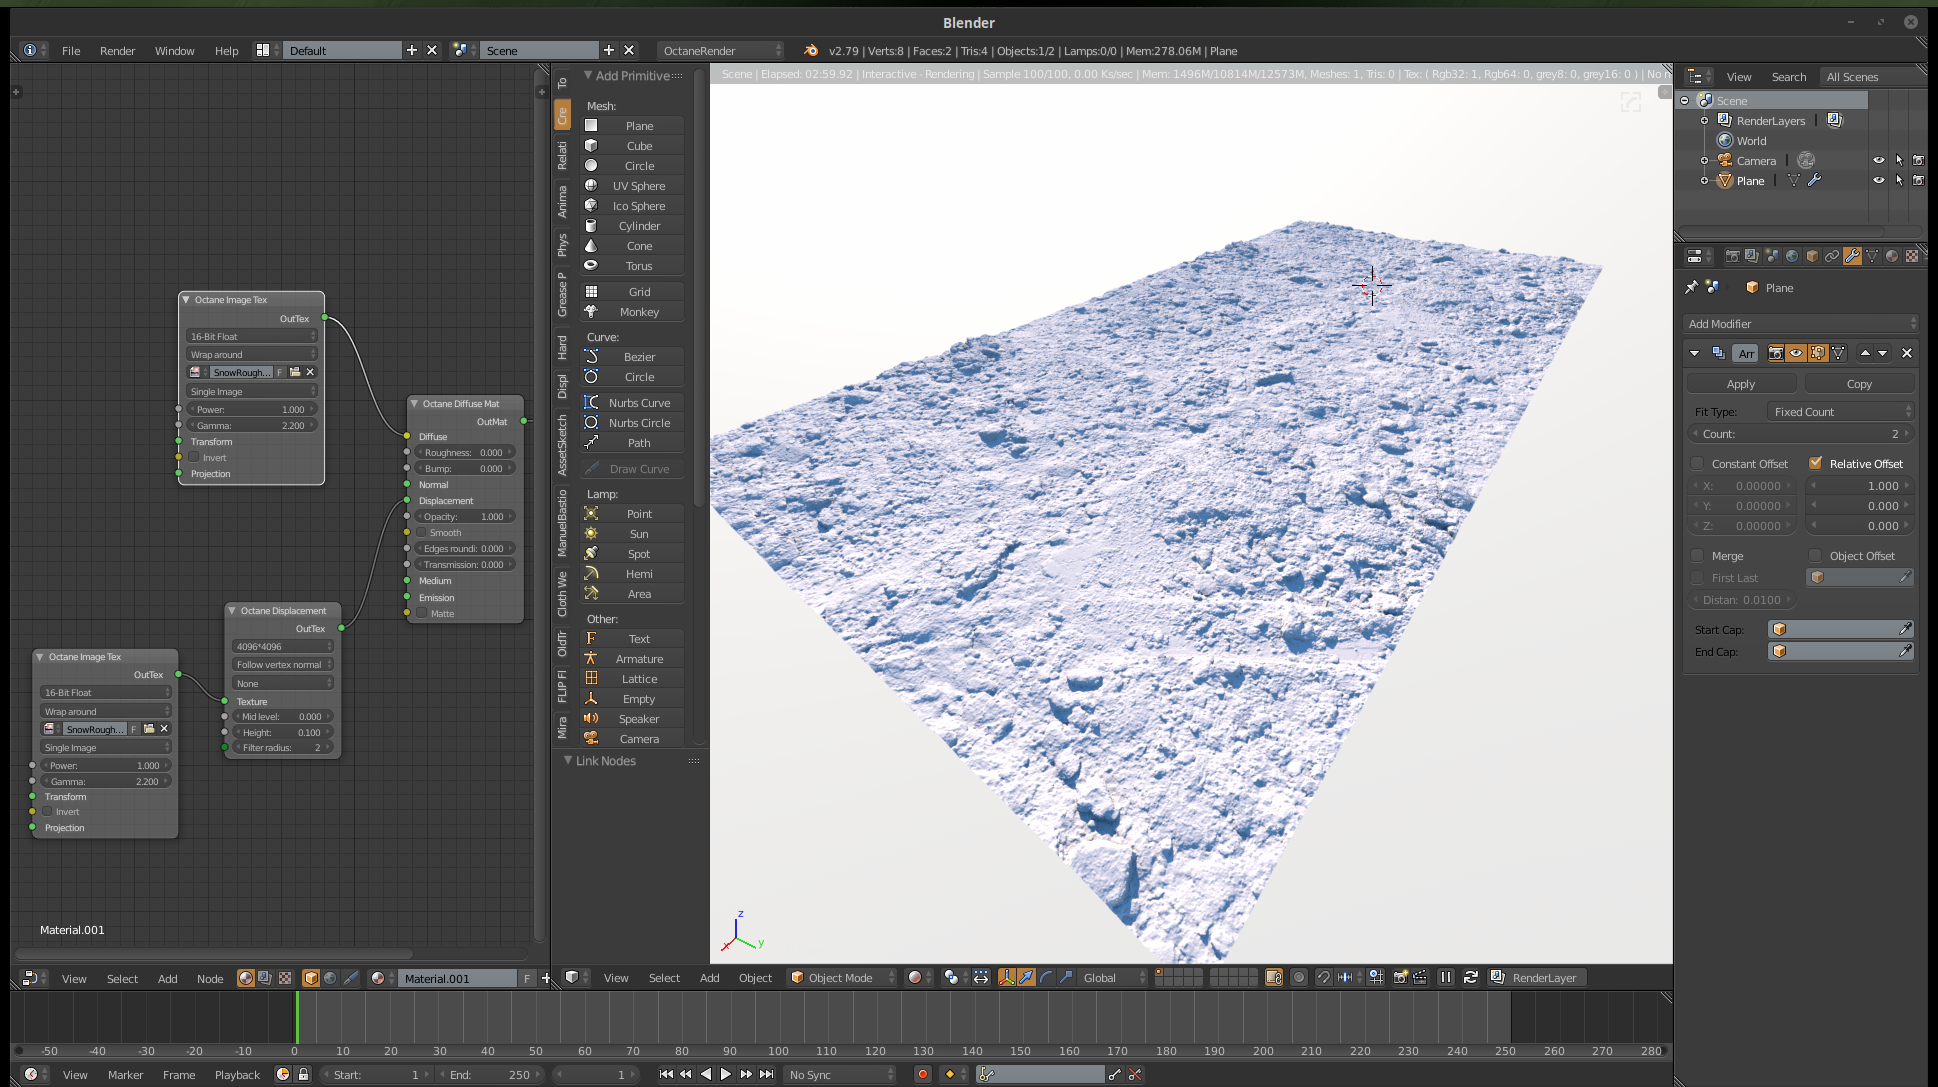Screen dimensions: 1938x1087
Task: Enable the Constant Offset checkbox
Action: (x=1697, y=464)
